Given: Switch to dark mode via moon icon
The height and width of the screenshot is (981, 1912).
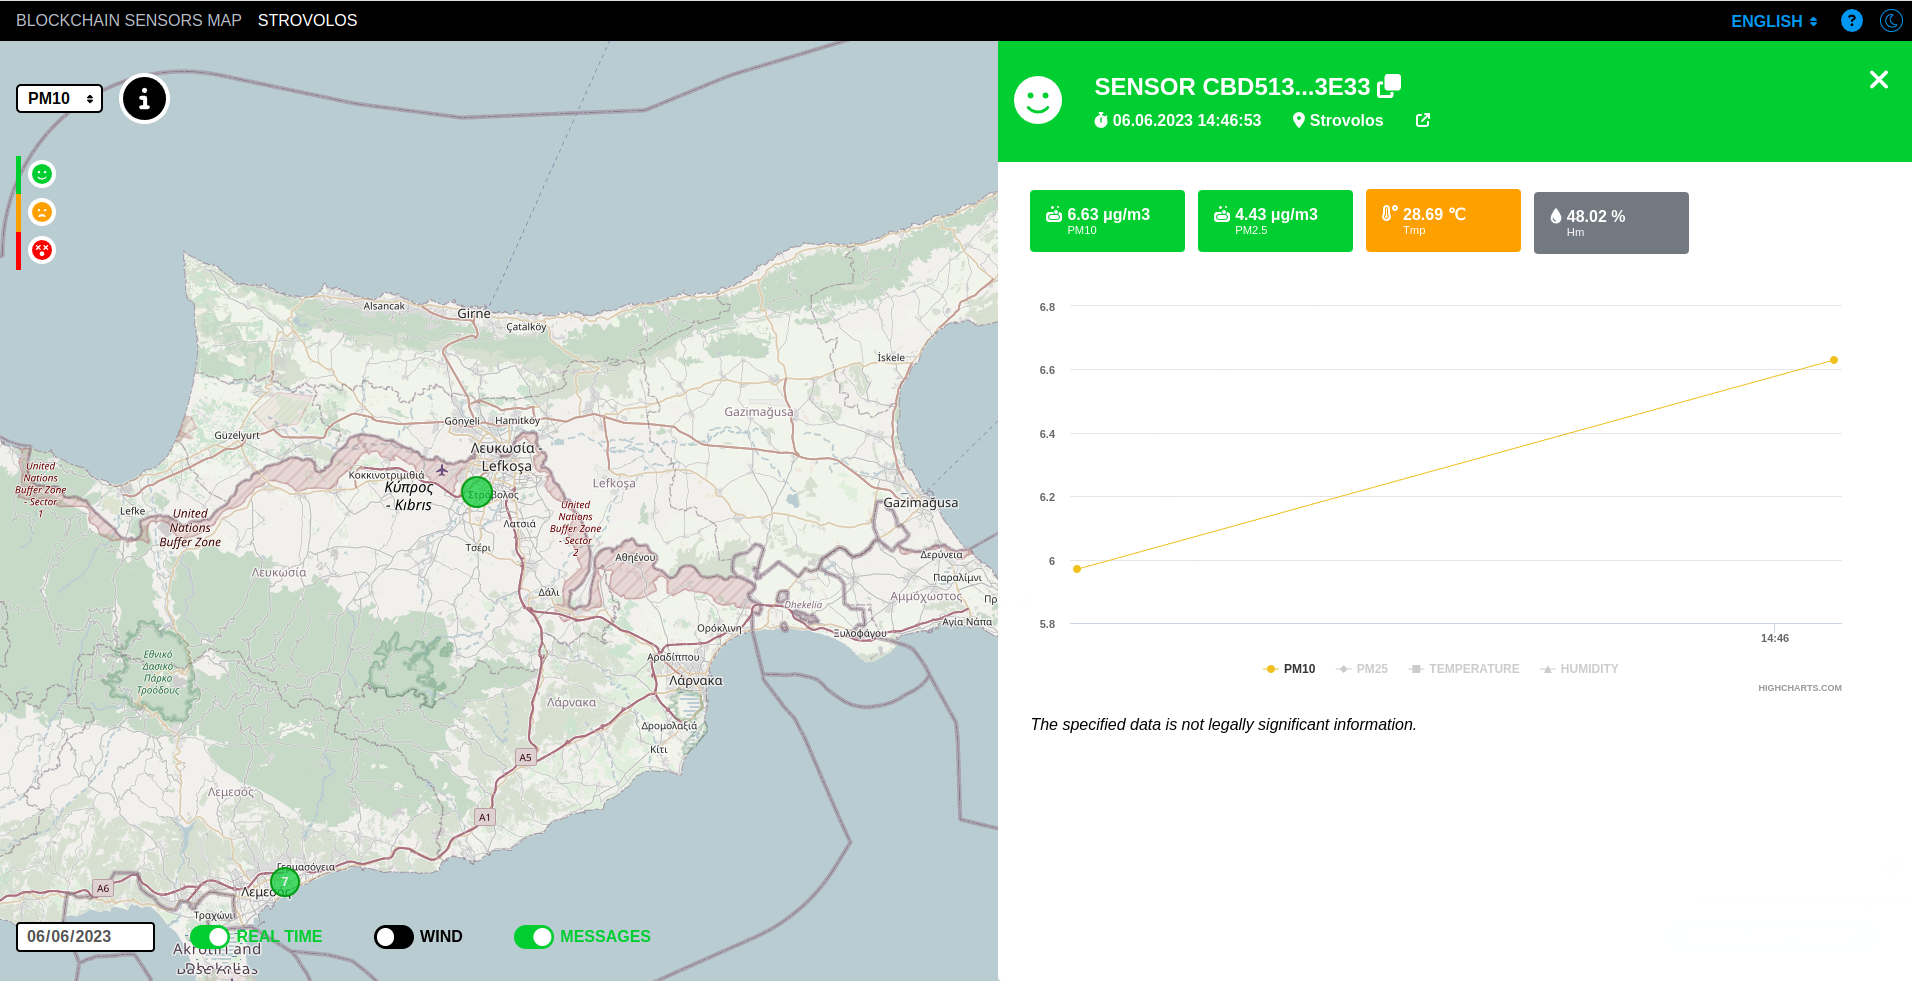Looking at the screenshot, I should click(x=1891, y=21).
